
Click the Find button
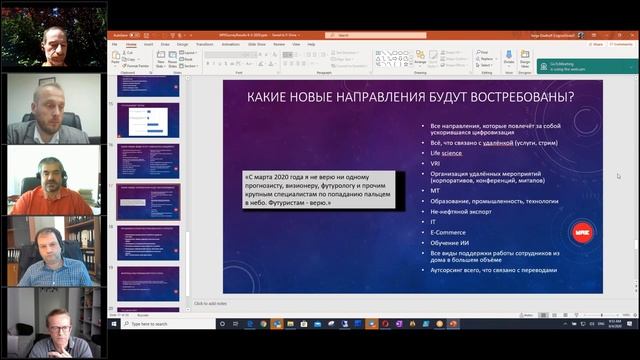click(x=482, y=53)
